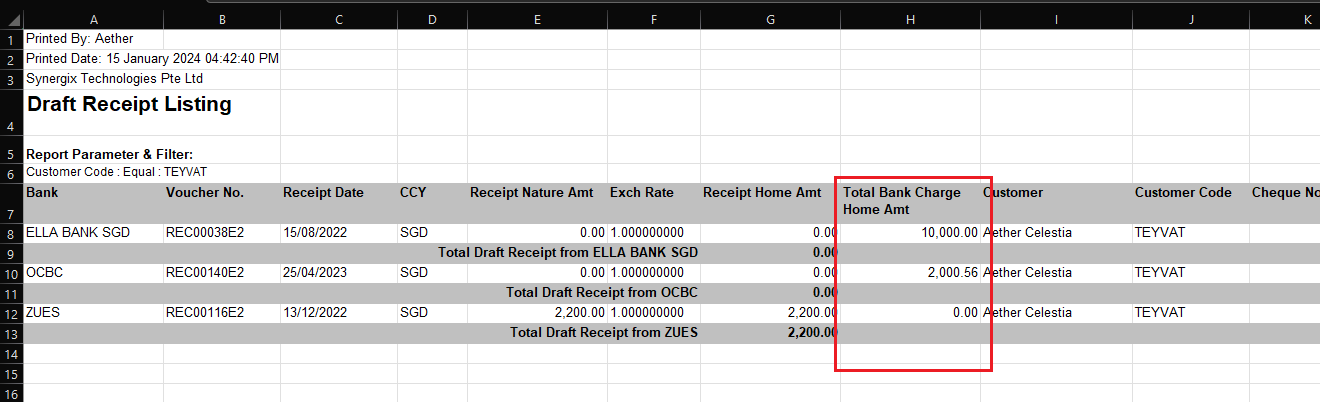Click the Synergix Technologies Pte Ltd cell
The width and height of the screenshot is (1320, 402).
pos(114,79)
